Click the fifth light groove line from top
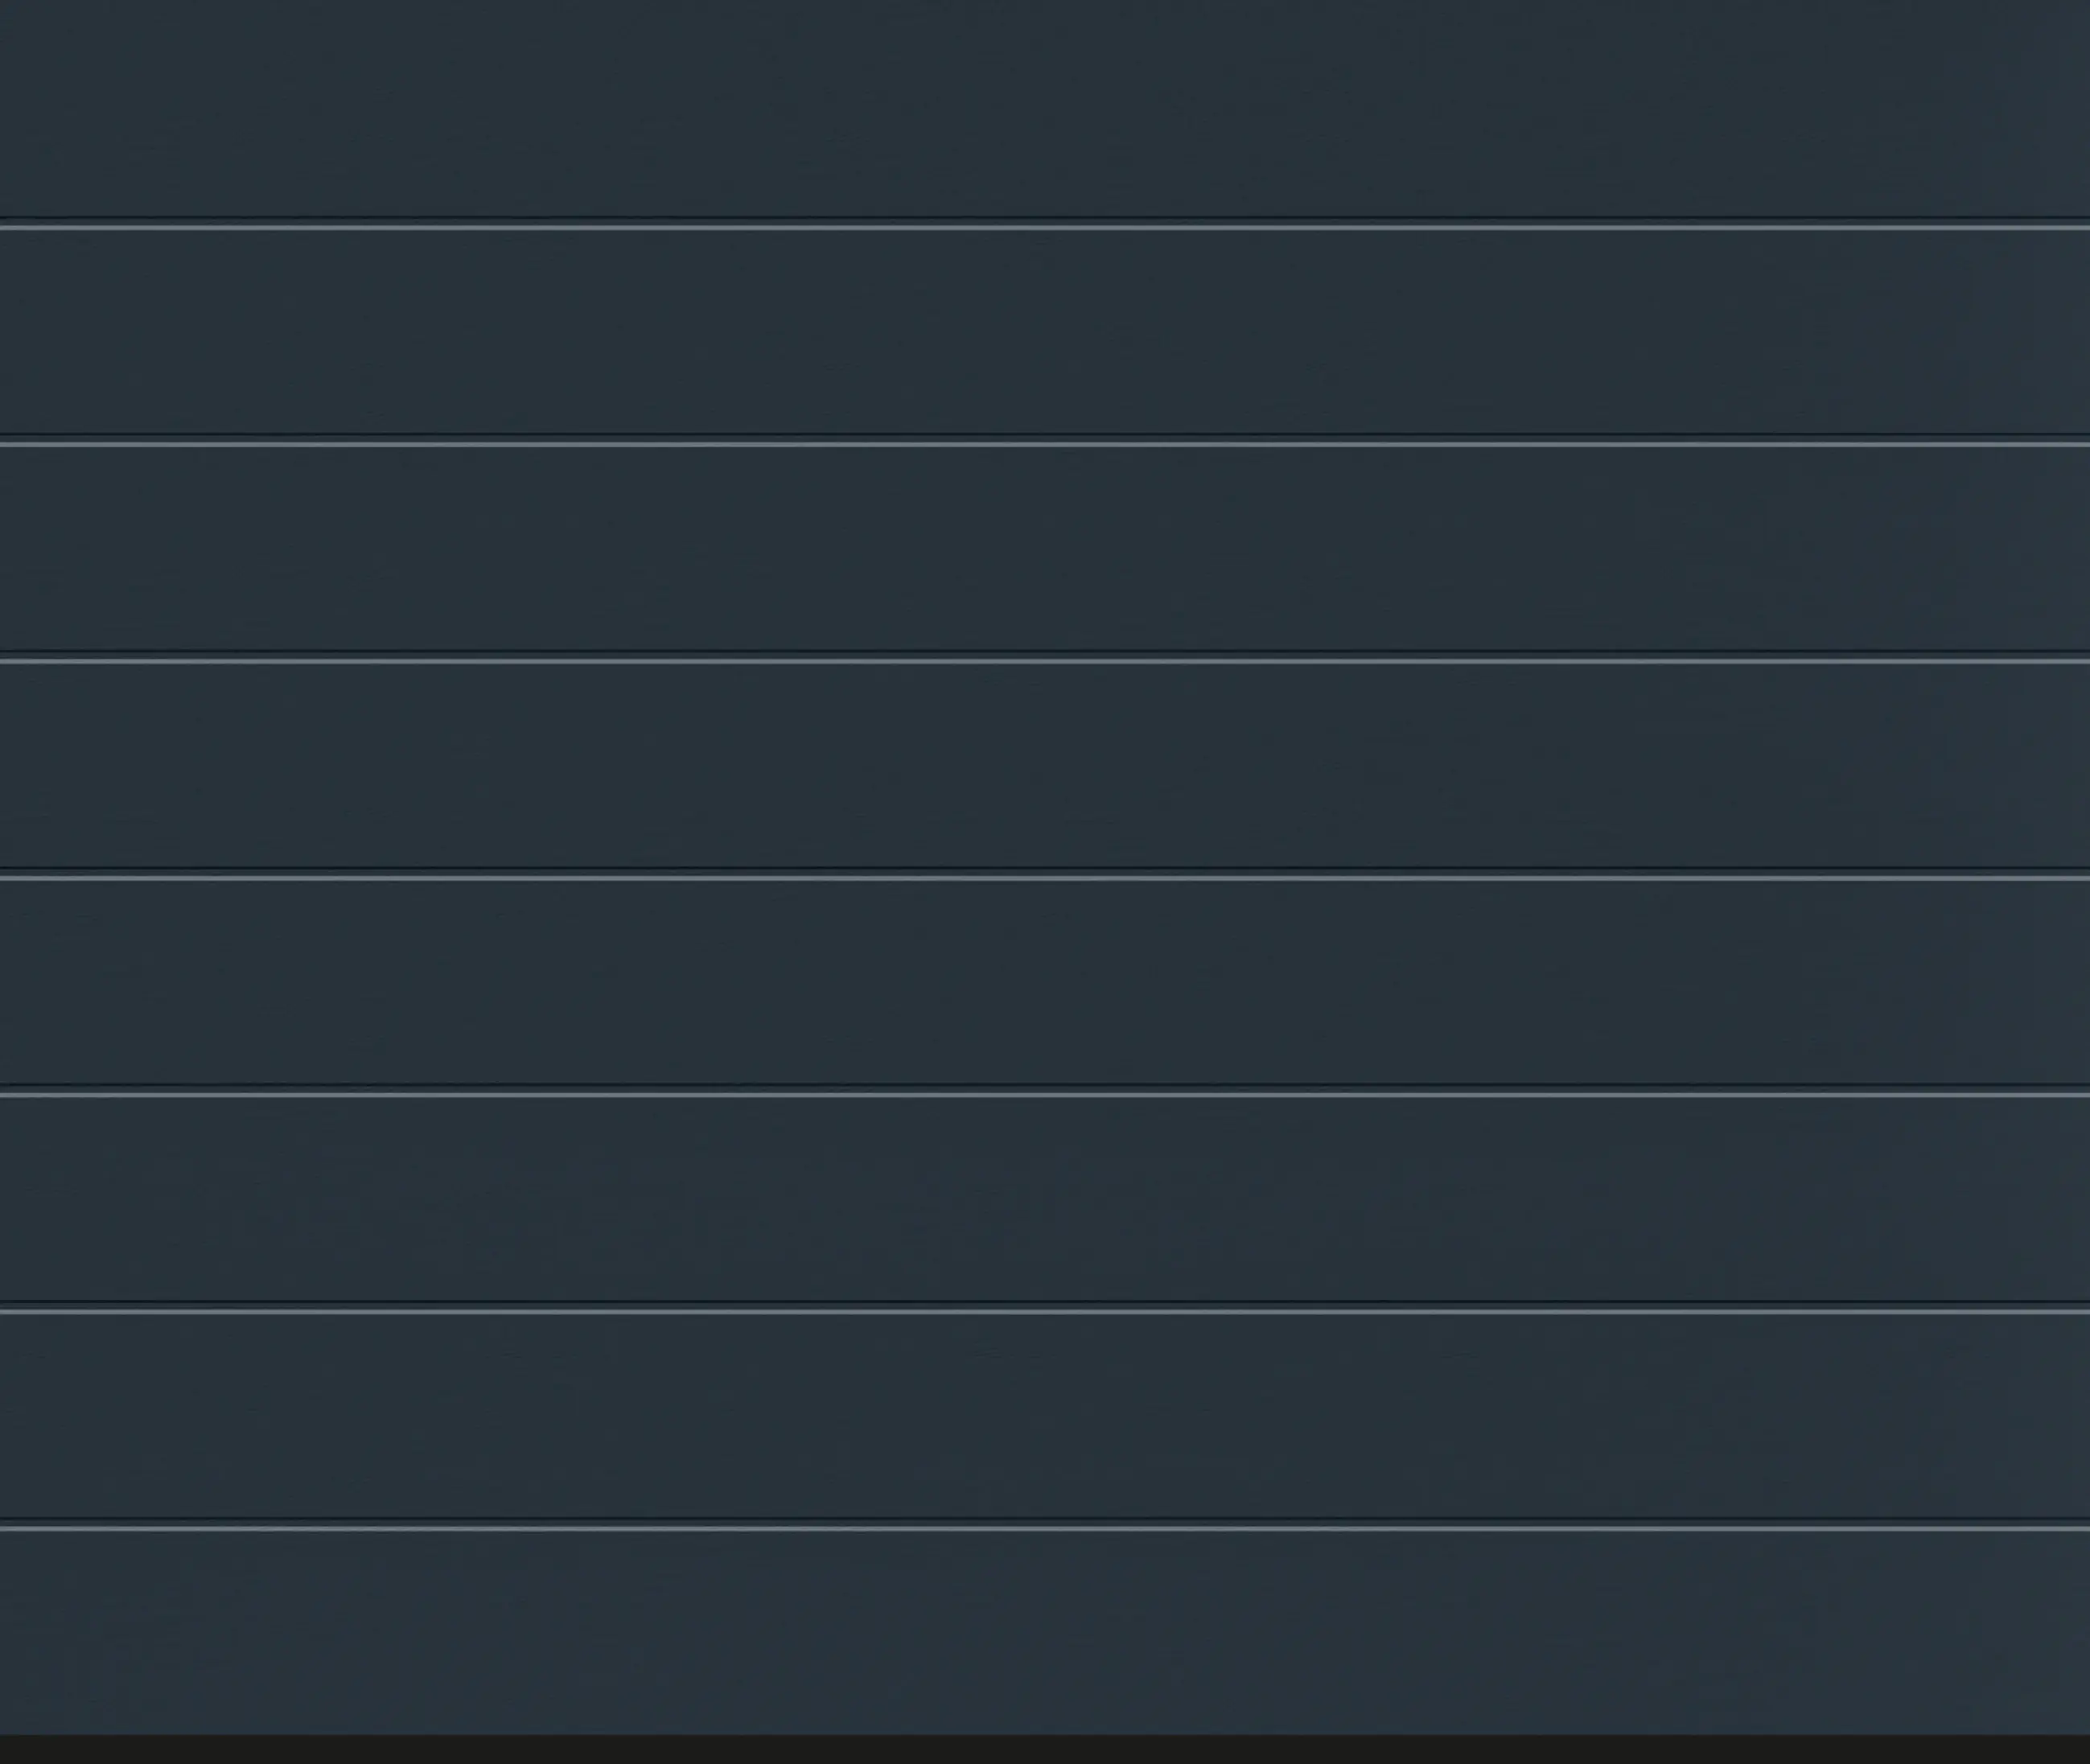This screenshot has height=1764, width=2090. coord(1045,1095)
